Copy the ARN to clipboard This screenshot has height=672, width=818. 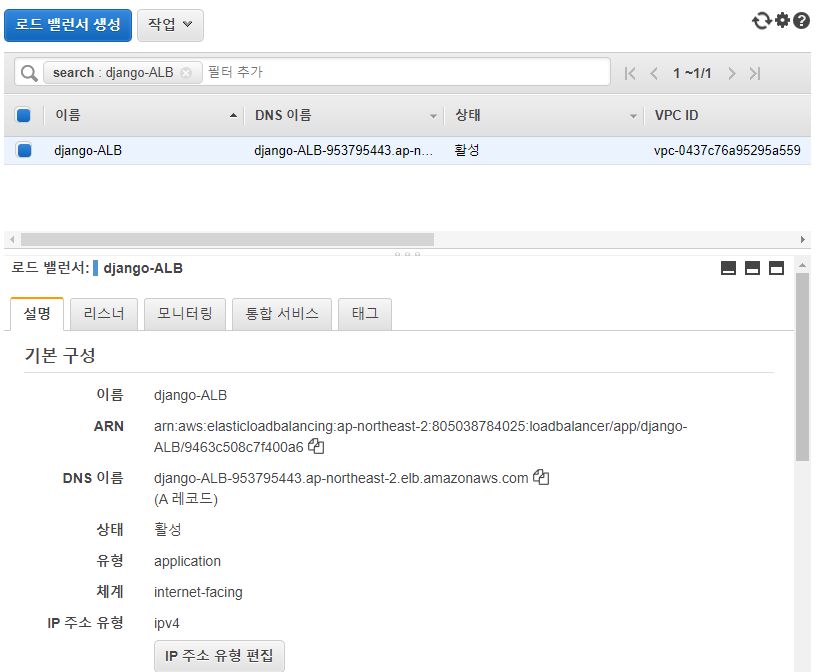click(316, 447)
